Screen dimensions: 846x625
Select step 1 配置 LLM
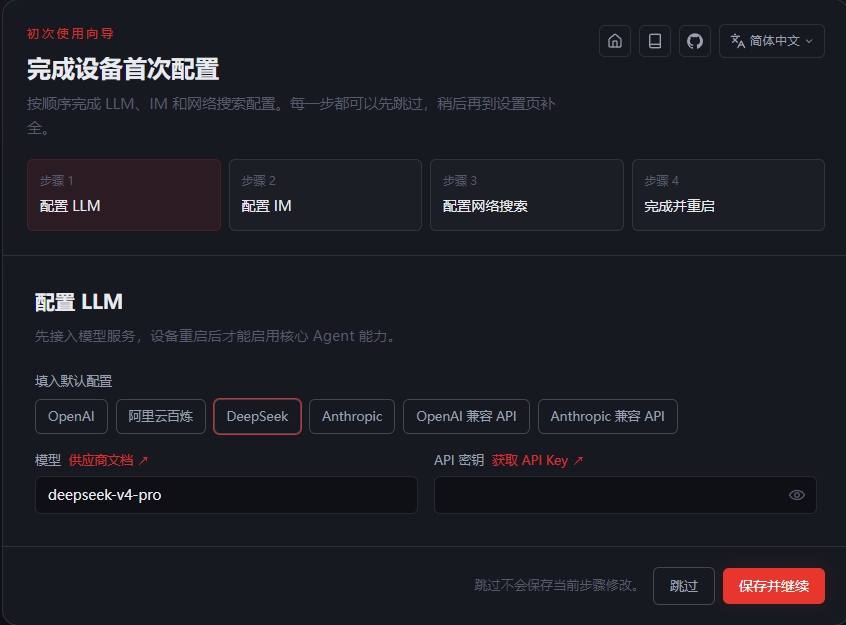coord(124,195)
